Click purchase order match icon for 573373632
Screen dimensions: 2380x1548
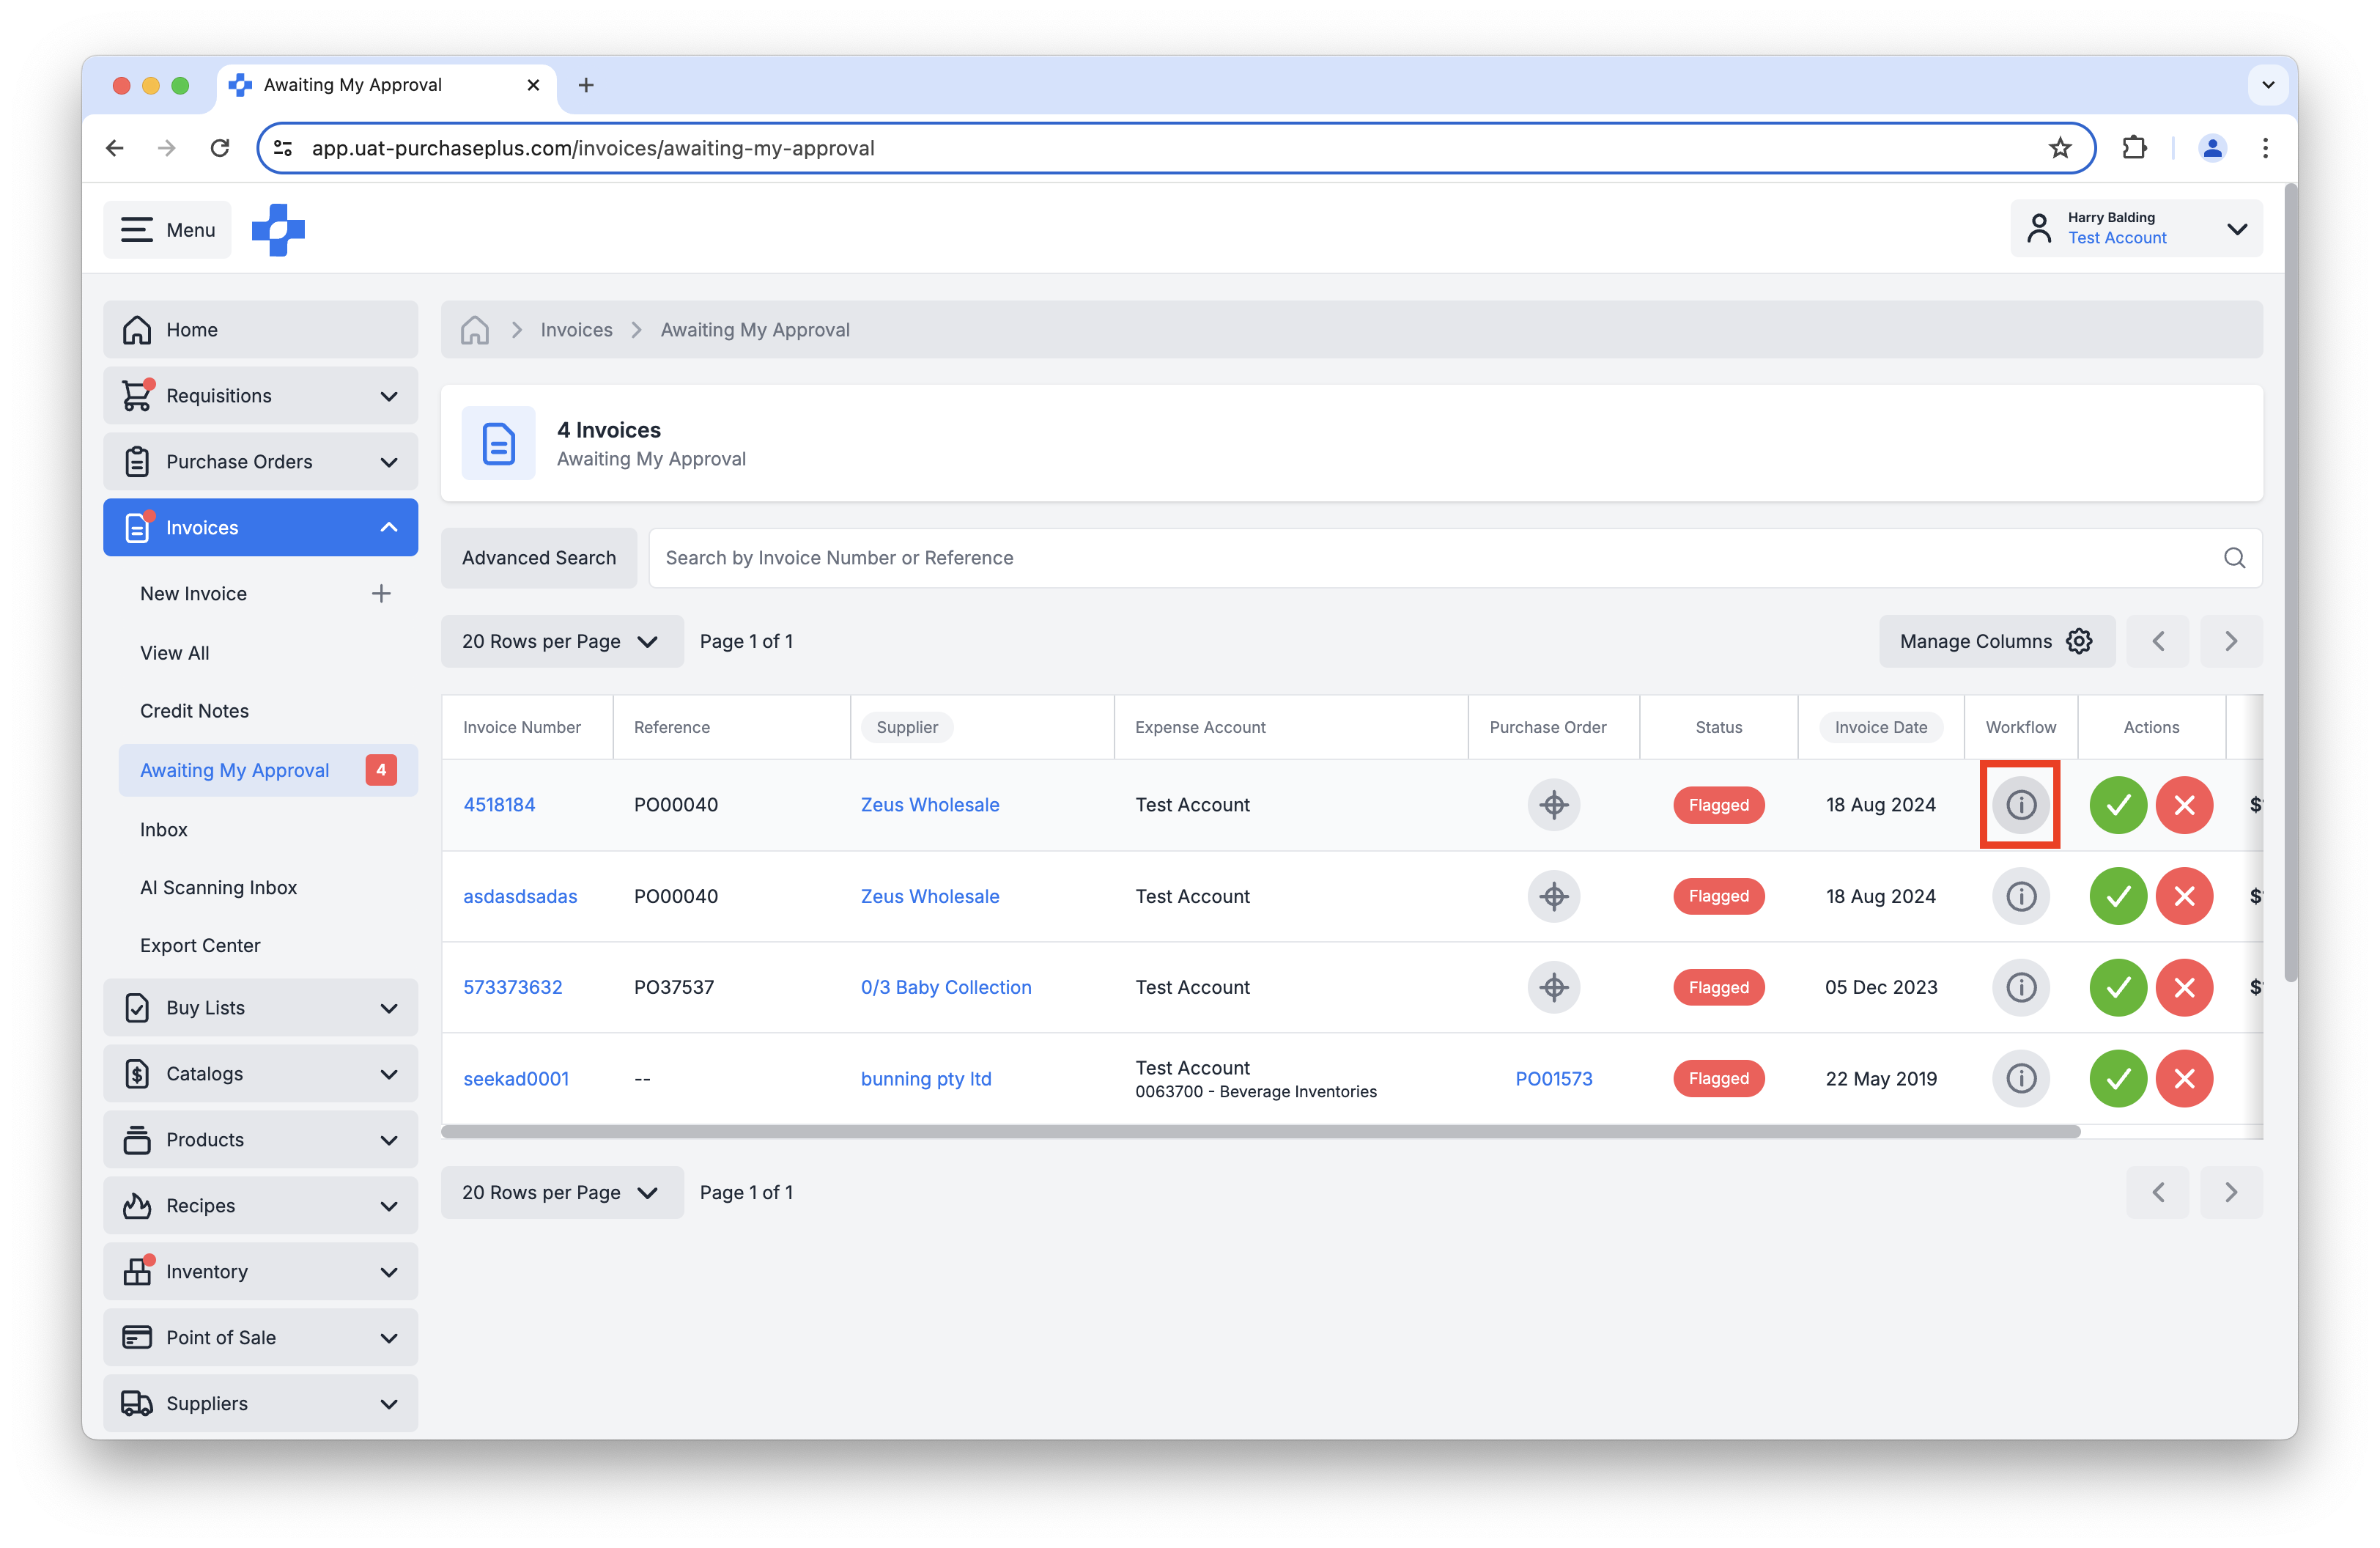coord(1553,987)
